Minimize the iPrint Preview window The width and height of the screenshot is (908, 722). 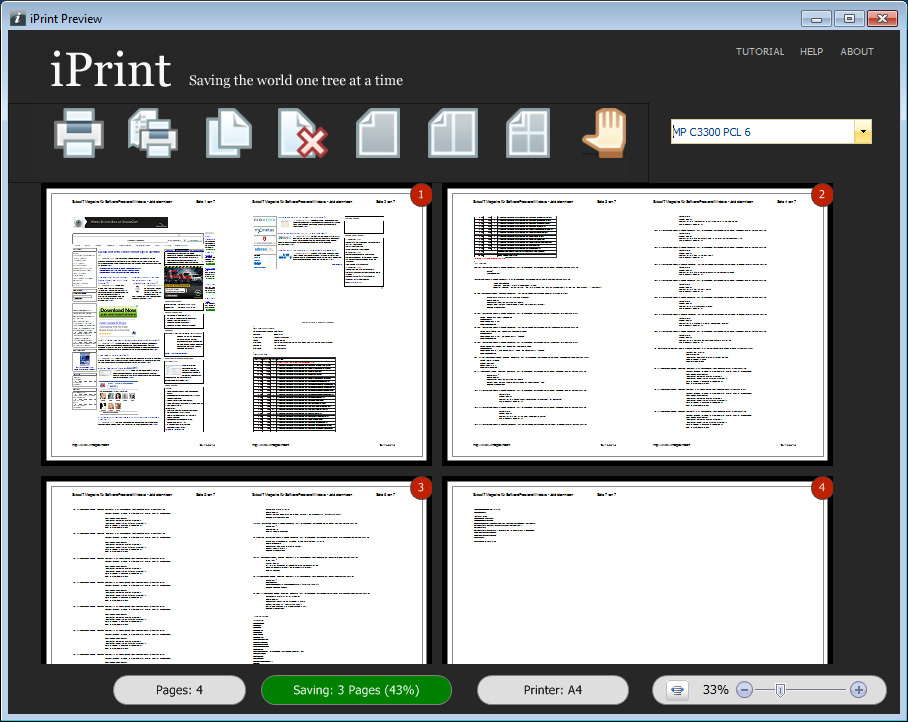[x=817, y=19]
